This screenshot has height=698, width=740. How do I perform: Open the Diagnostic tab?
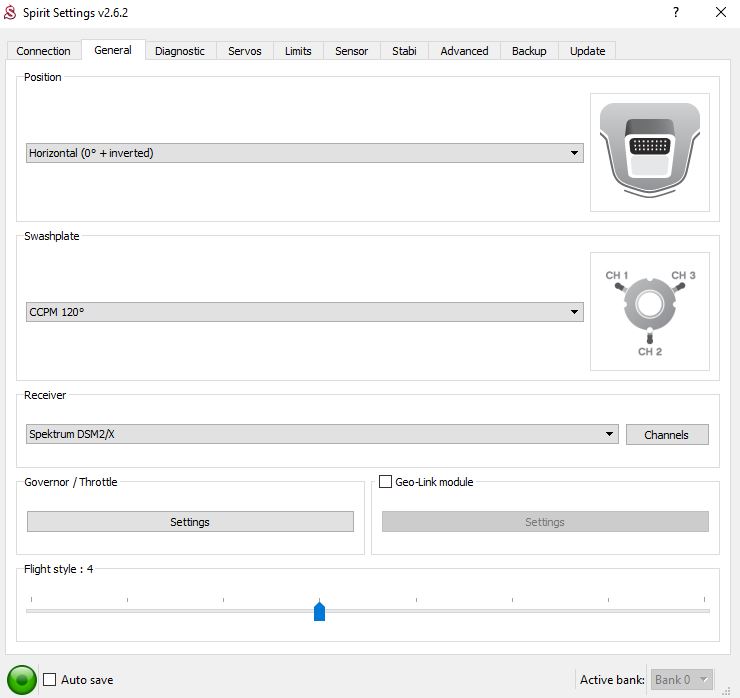180,51
